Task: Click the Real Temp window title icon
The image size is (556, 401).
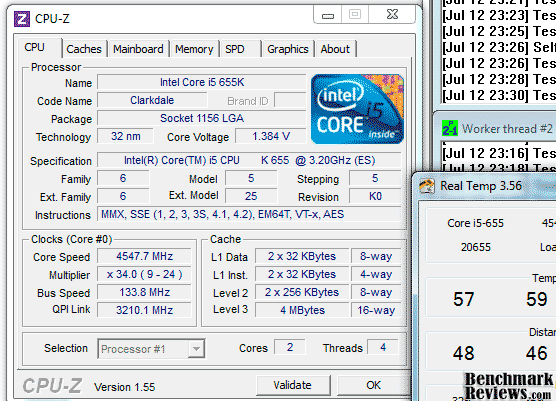Action: [x=427, y=186]
